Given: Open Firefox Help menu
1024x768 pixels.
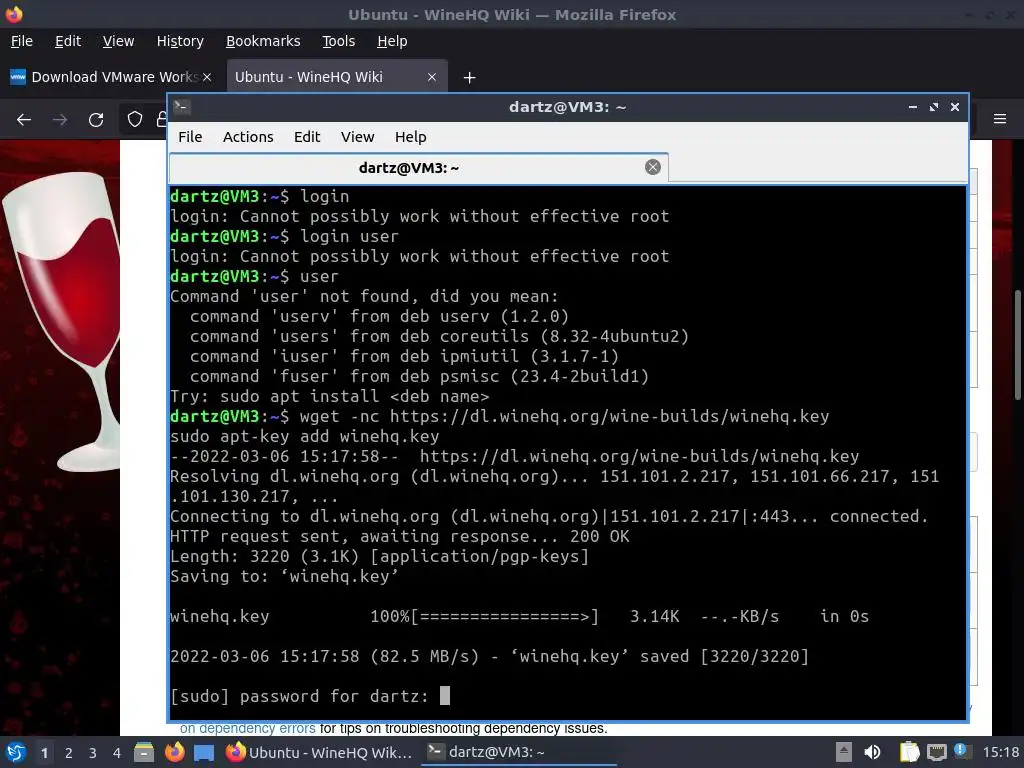Looking at the screenshot, I should [x=392, y=41].
